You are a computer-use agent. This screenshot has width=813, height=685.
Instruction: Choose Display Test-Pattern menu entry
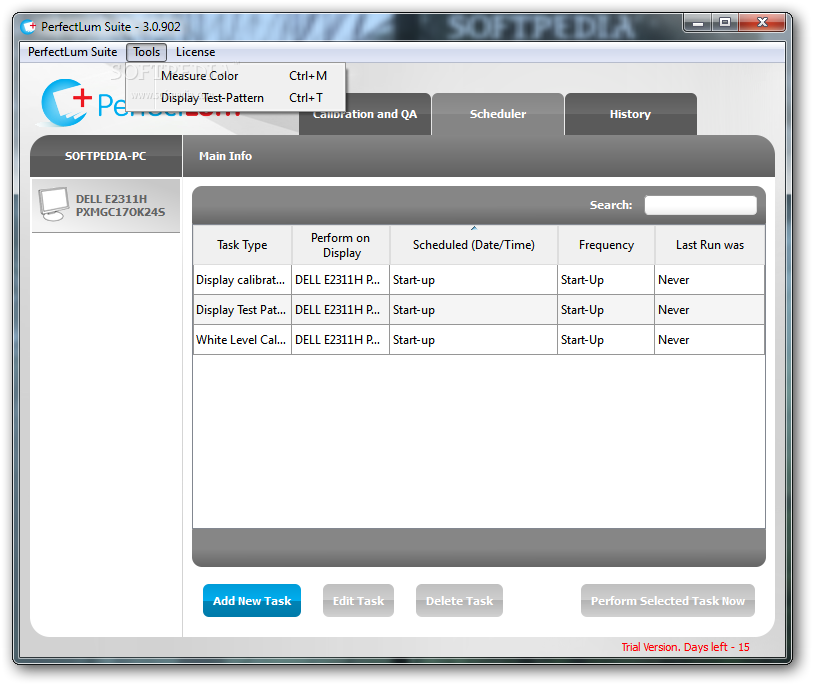click(236, 98)
